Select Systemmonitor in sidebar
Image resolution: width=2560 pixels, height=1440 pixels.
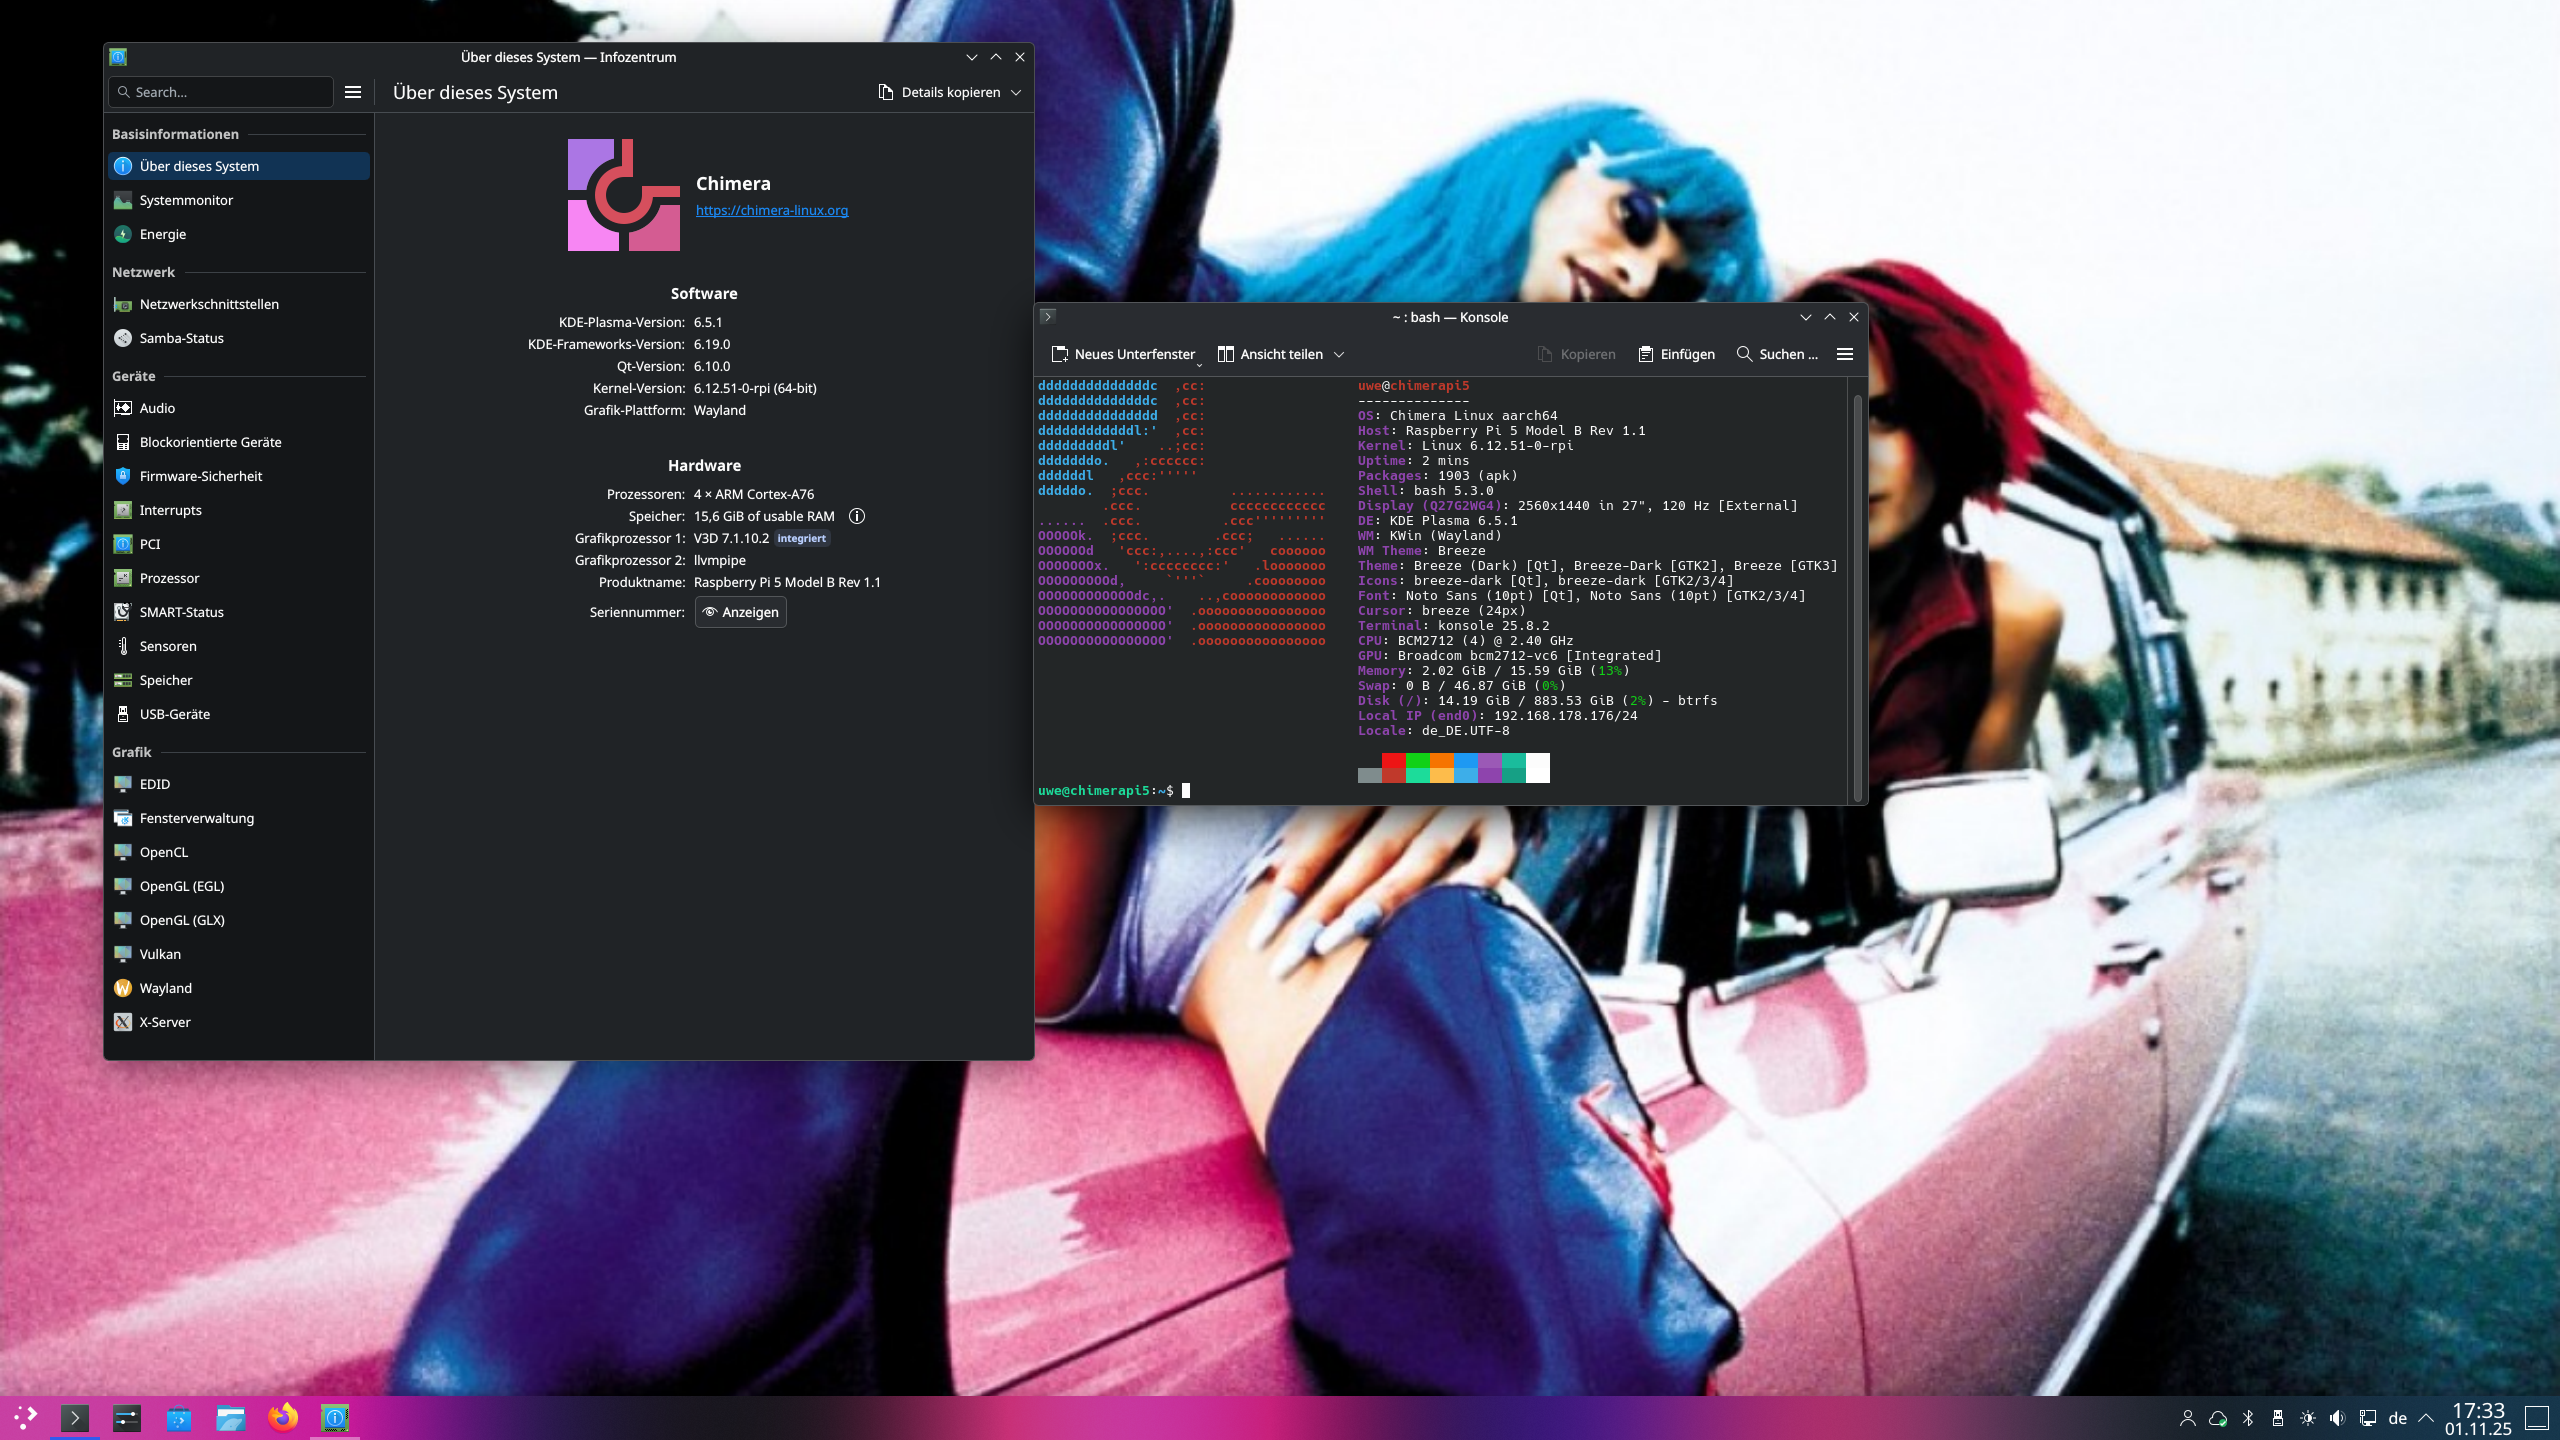click(x=186, y=200)
